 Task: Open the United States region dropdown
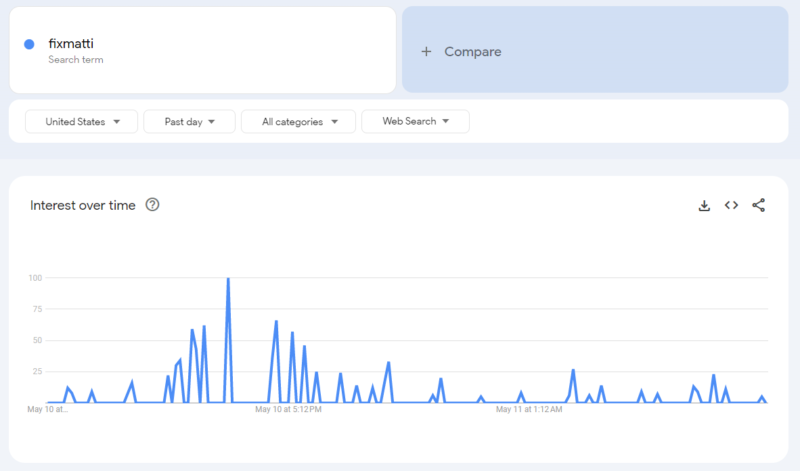(x=81, y=121)
